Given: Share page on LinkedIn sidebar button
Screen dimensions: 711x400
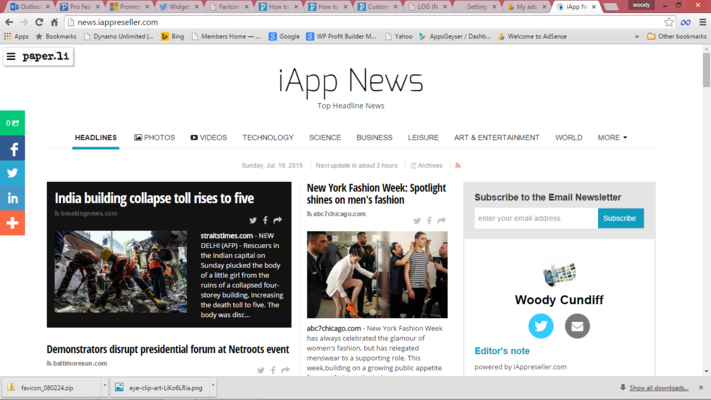Looking at the screenshot, I should [x=12, y=198].
